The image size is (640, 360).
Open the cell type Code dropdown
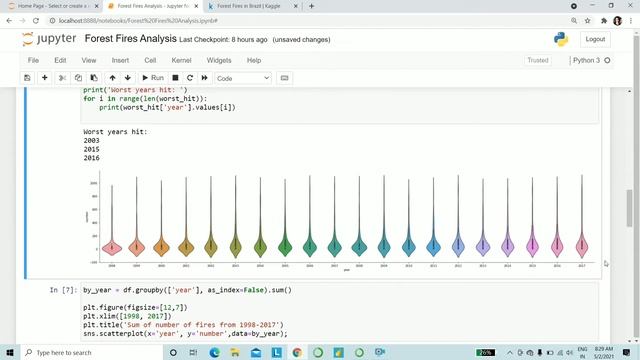tap(243, 78)
